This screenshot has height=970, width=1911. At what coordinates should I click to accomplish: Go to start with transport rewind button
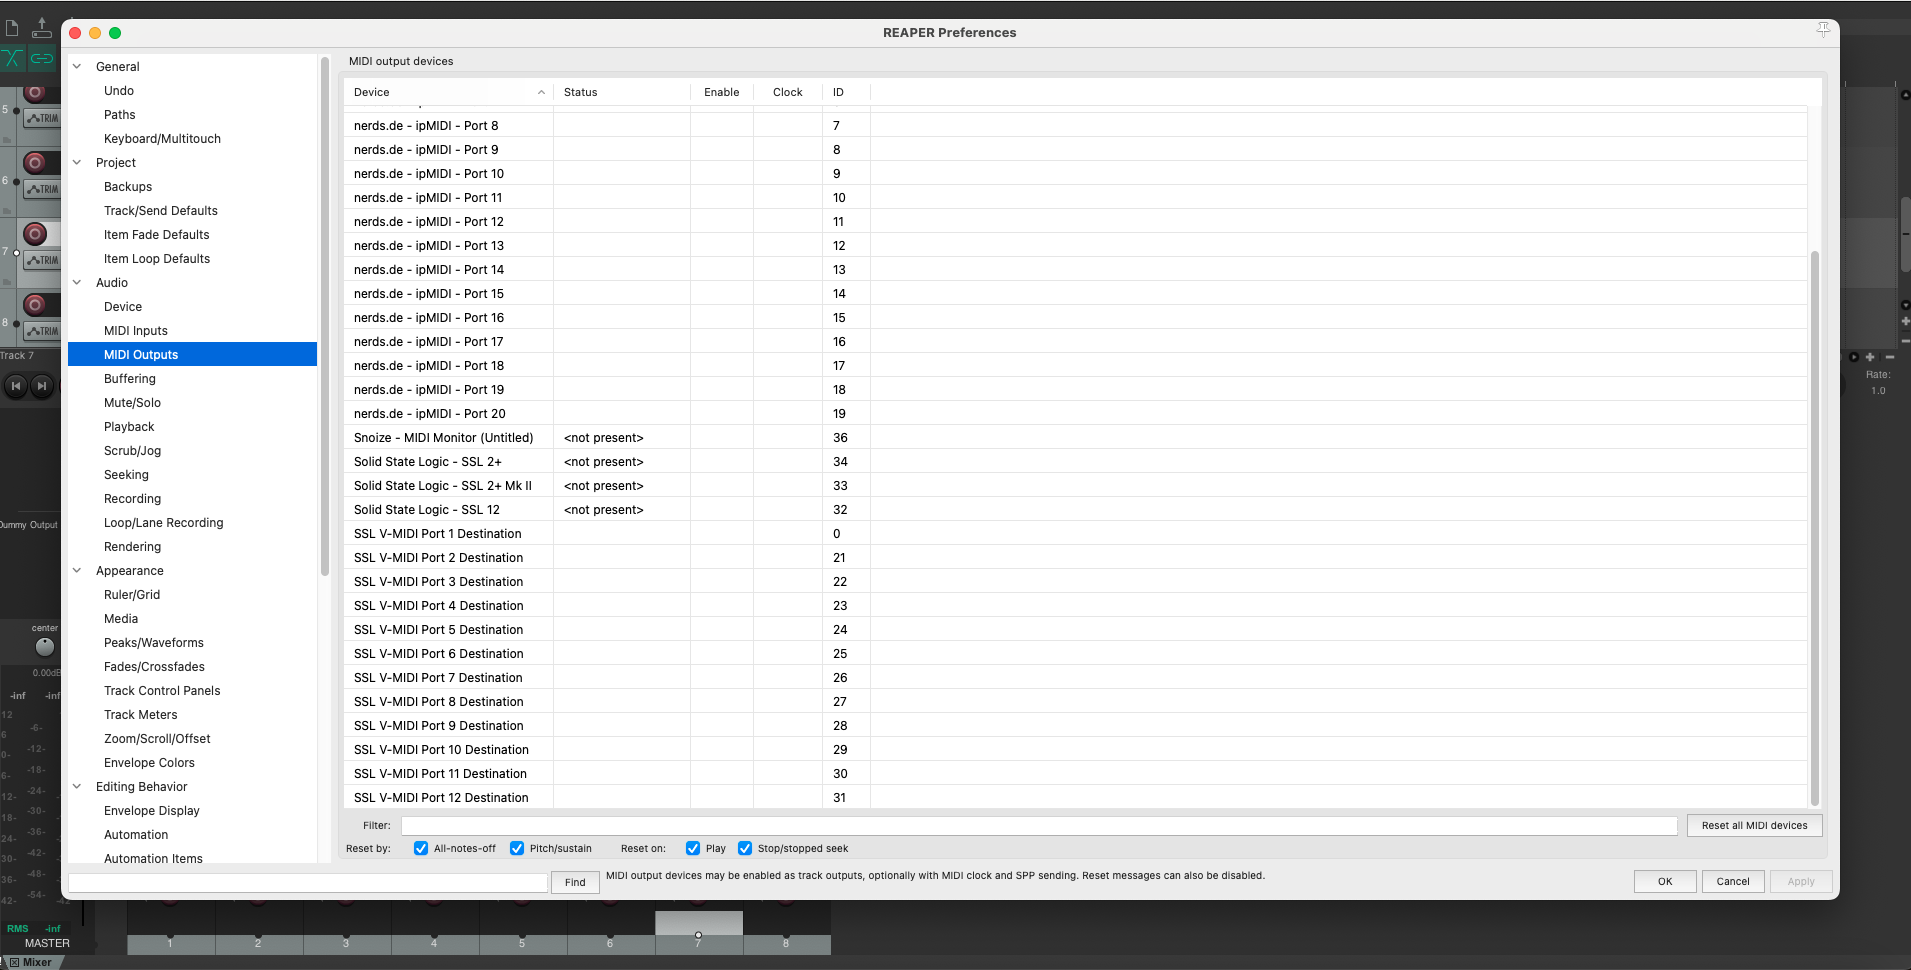16,386
